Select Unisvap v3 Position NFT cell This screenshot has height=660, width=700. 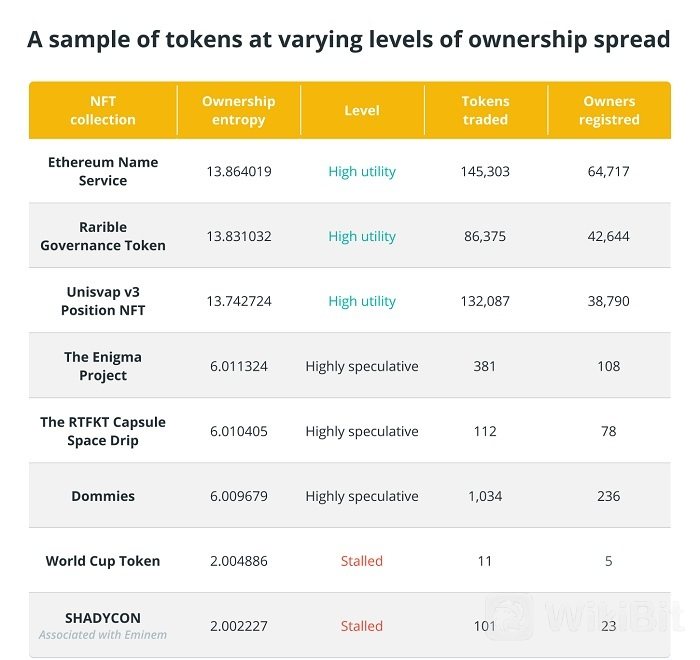pos(103,301)
